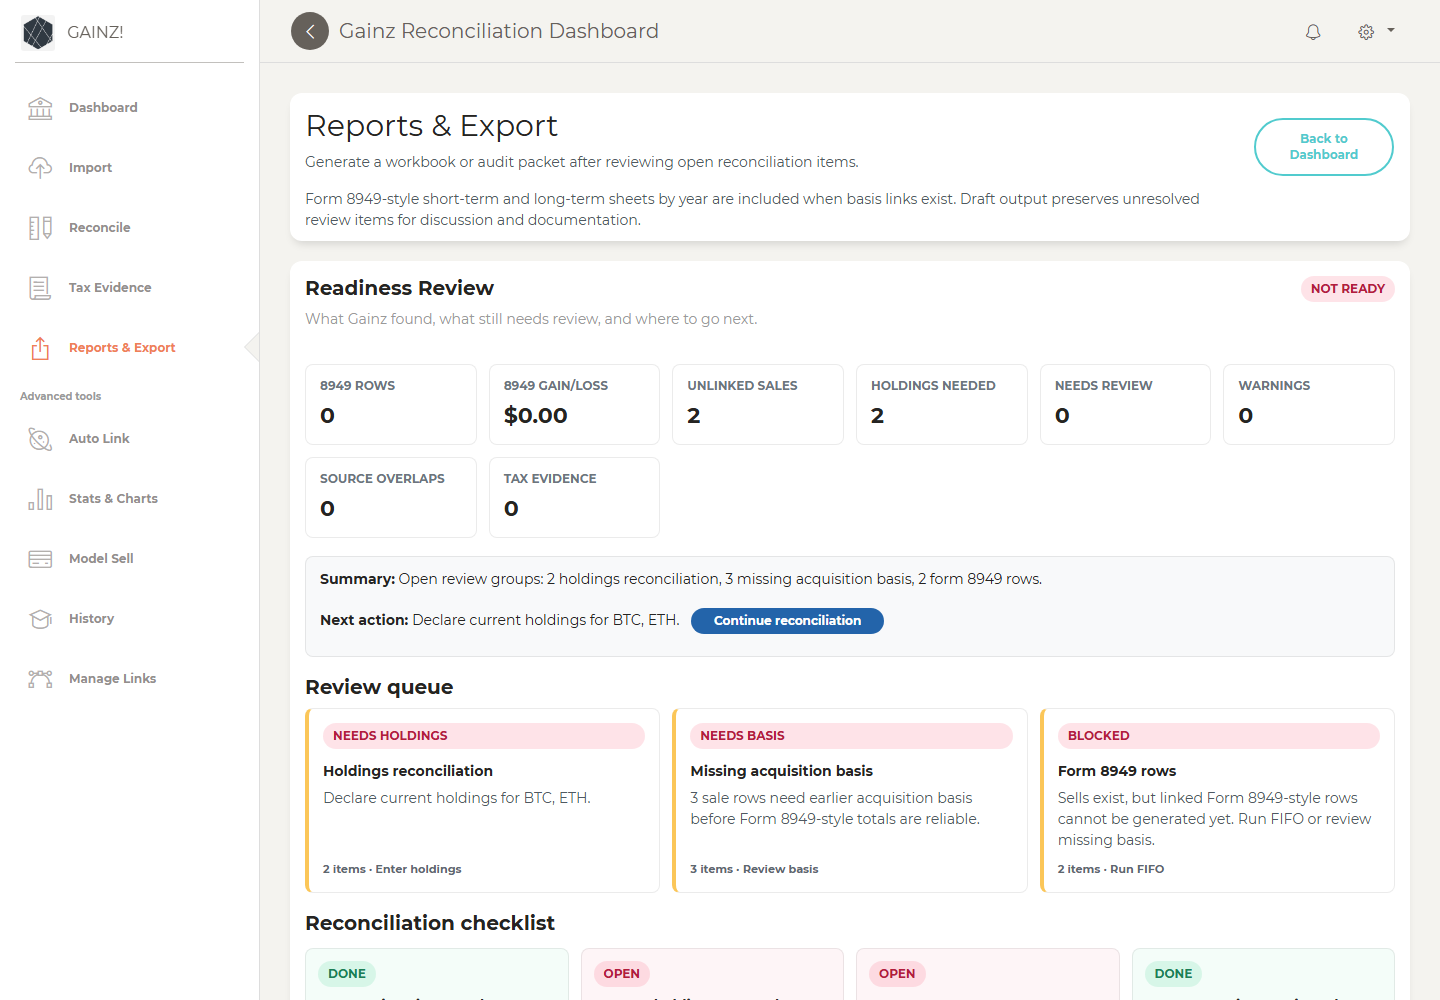1440x1000 pixels.
Task: Click the 8949 ROWS stat card
Action: coord(390,404)
